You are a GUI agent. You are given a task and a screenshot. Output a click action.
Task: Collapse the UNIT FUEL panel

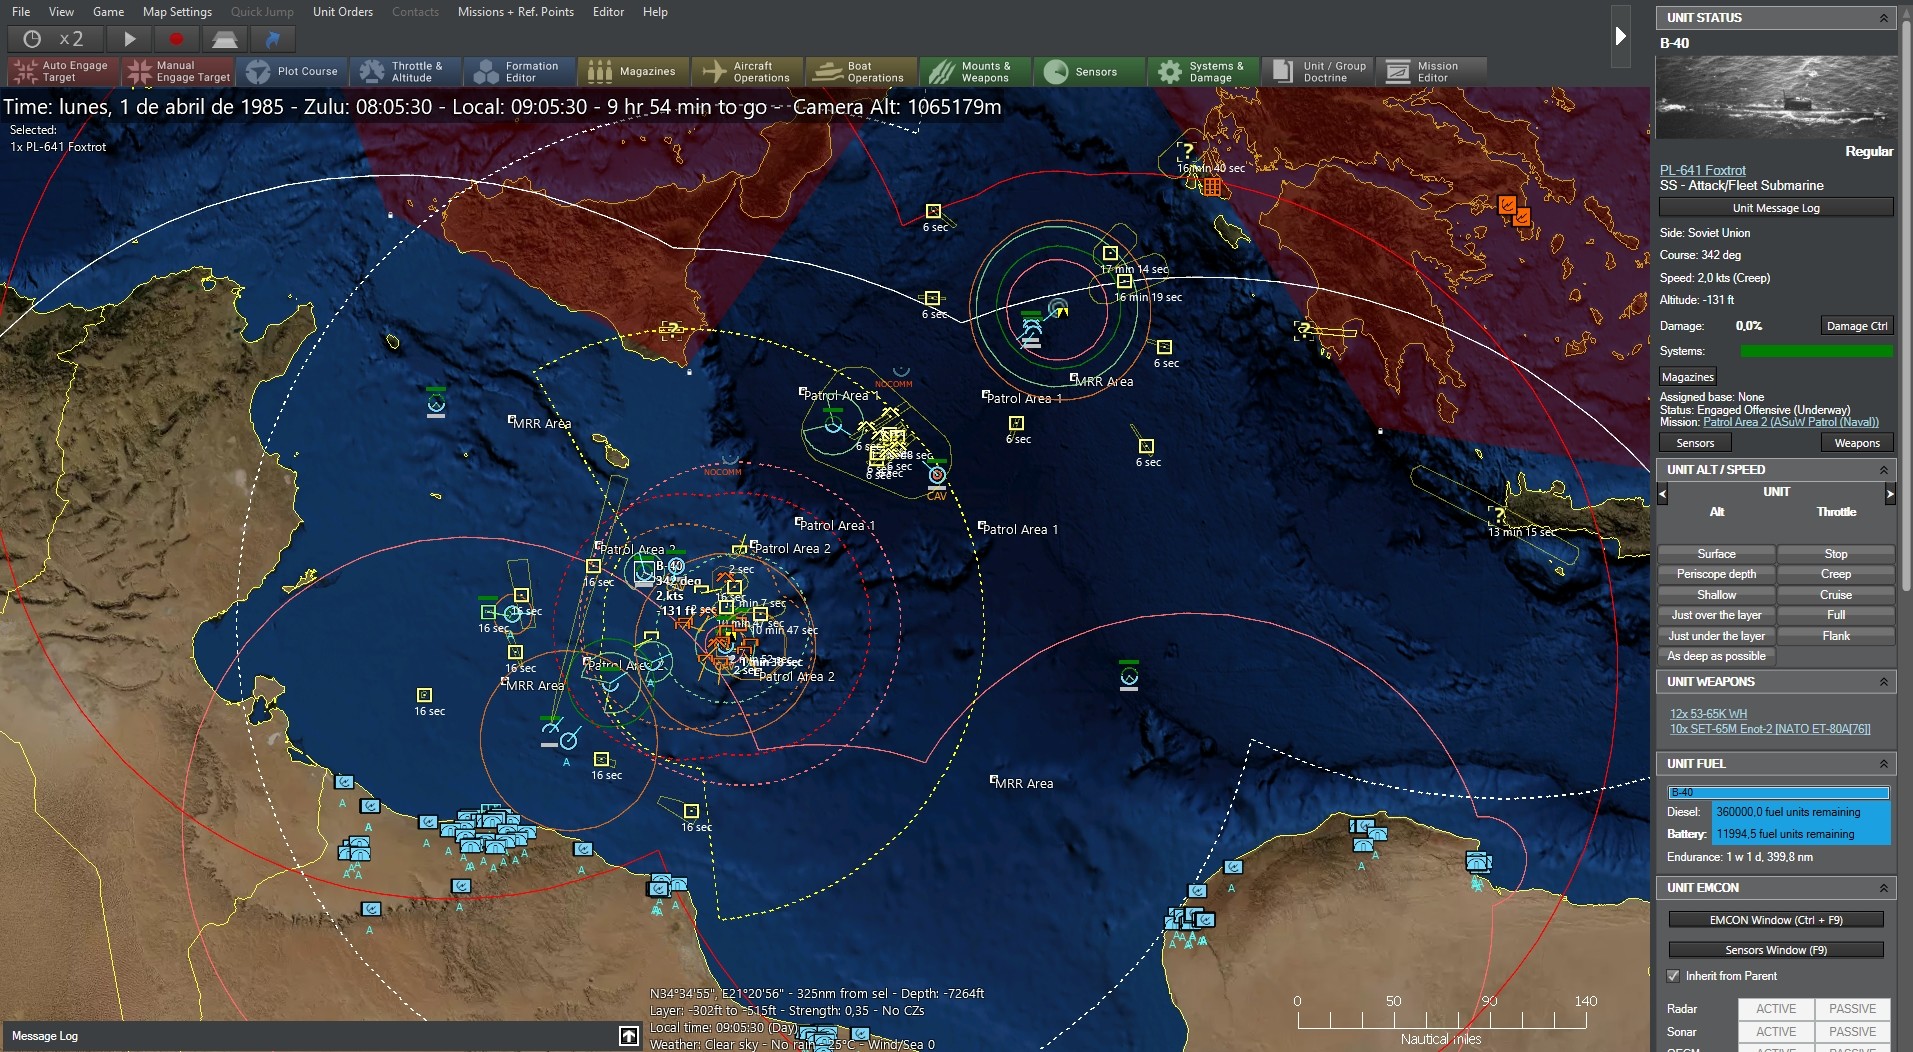click(x=1884, y=763)
